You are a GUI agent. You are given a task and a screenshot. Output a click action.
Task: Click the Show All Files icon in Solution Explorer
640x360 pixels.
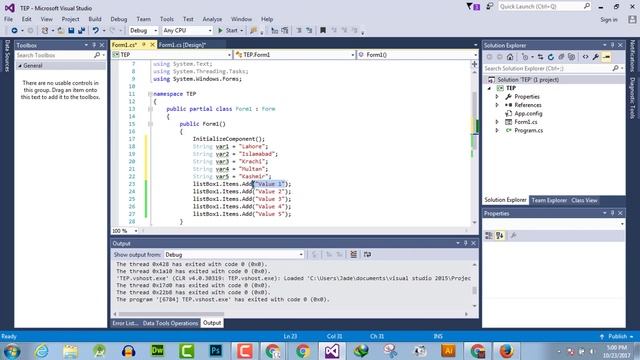(571, 57)
